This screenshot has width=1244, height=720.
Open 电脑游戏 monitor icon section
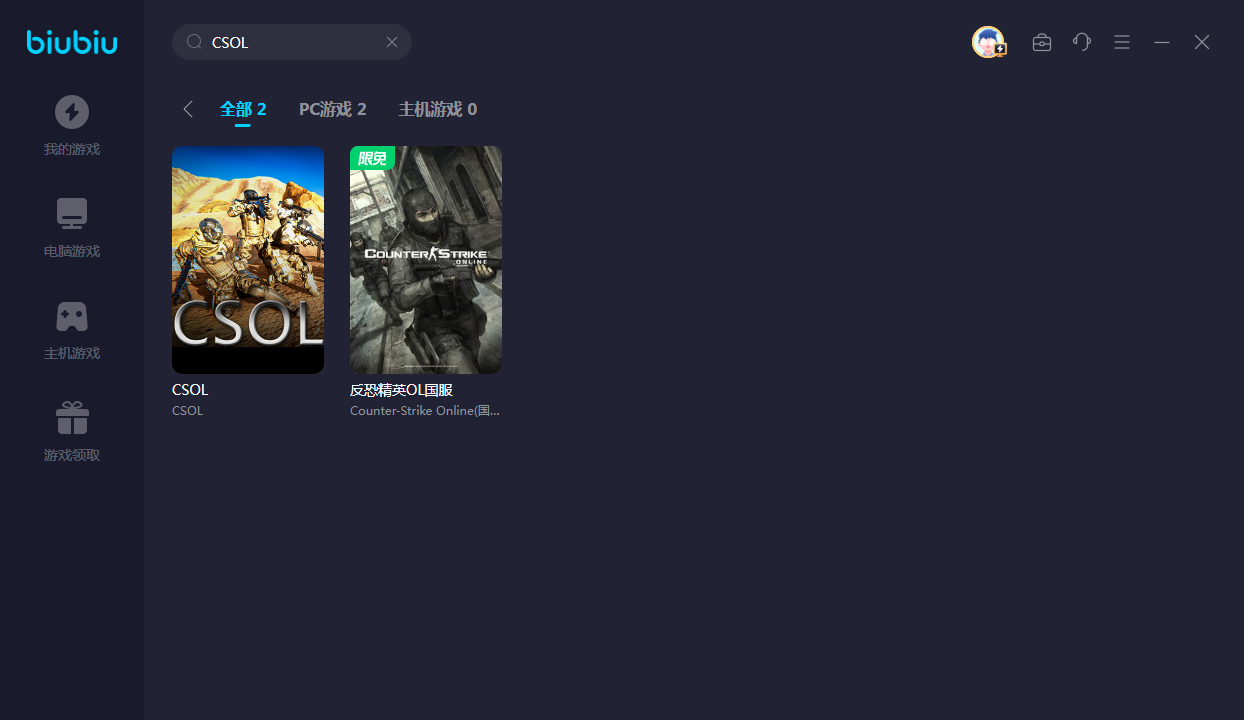(72, 214)
